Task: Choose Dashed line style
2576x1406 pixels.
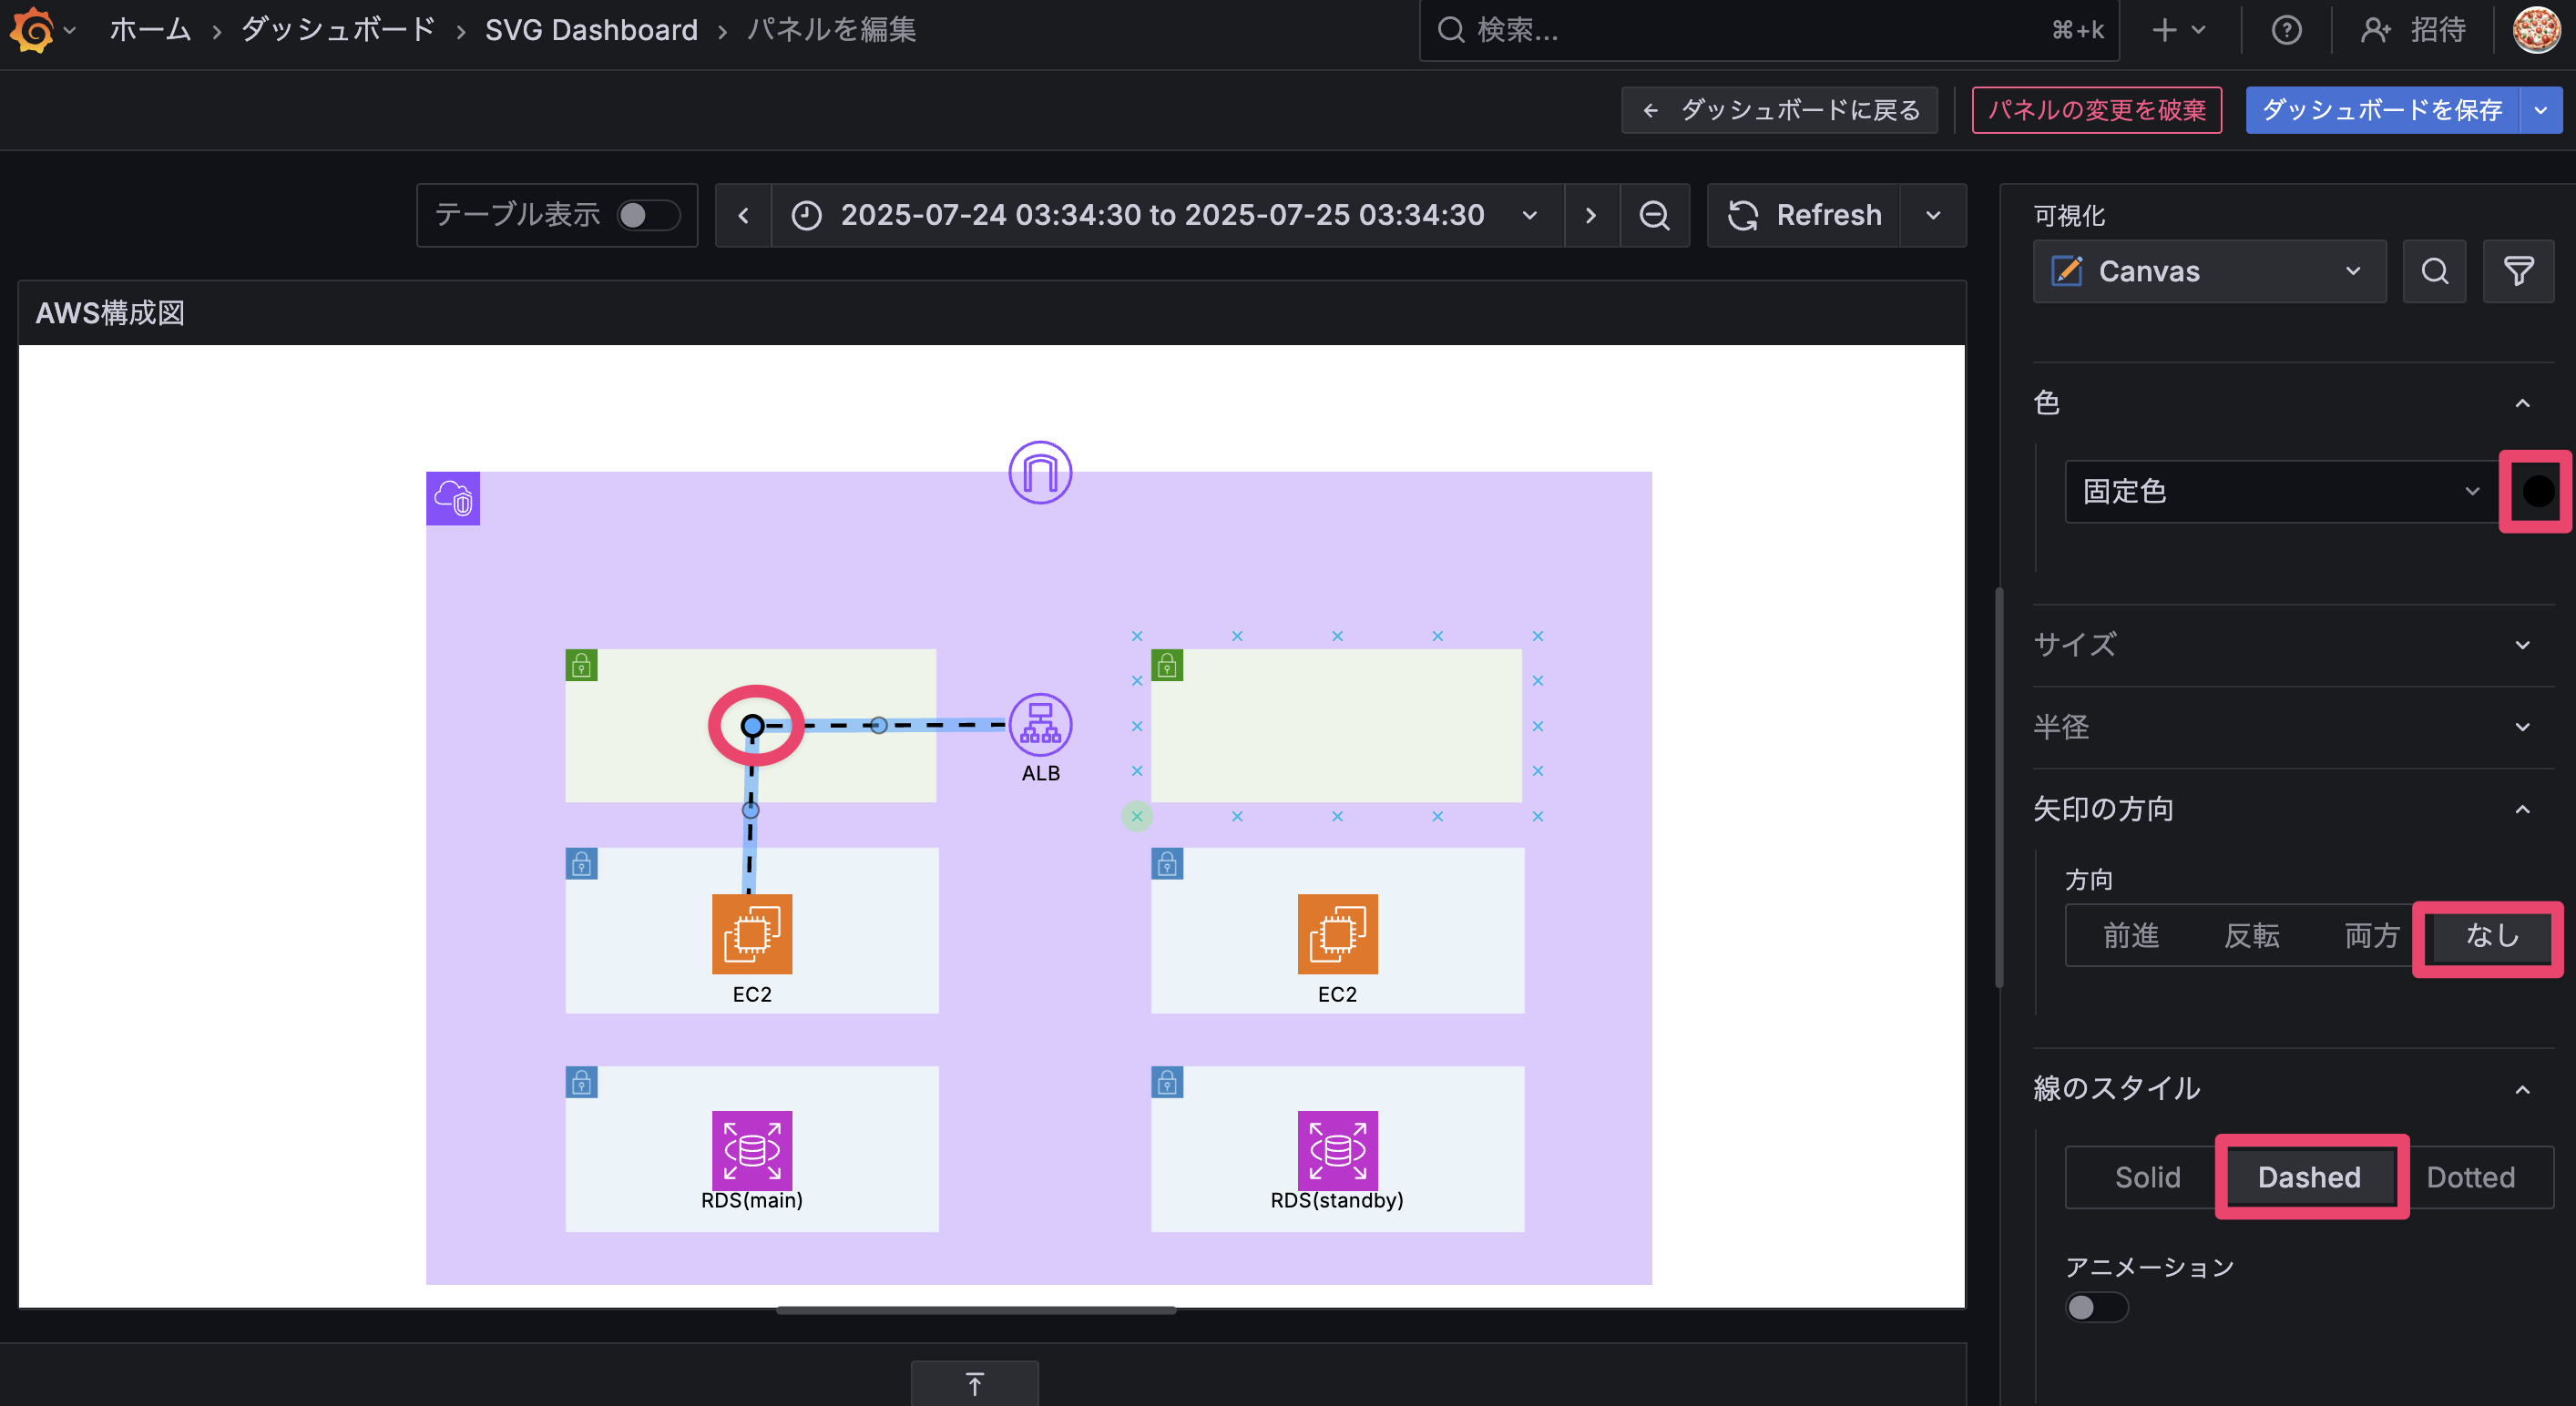Action: point(2309,1177)
